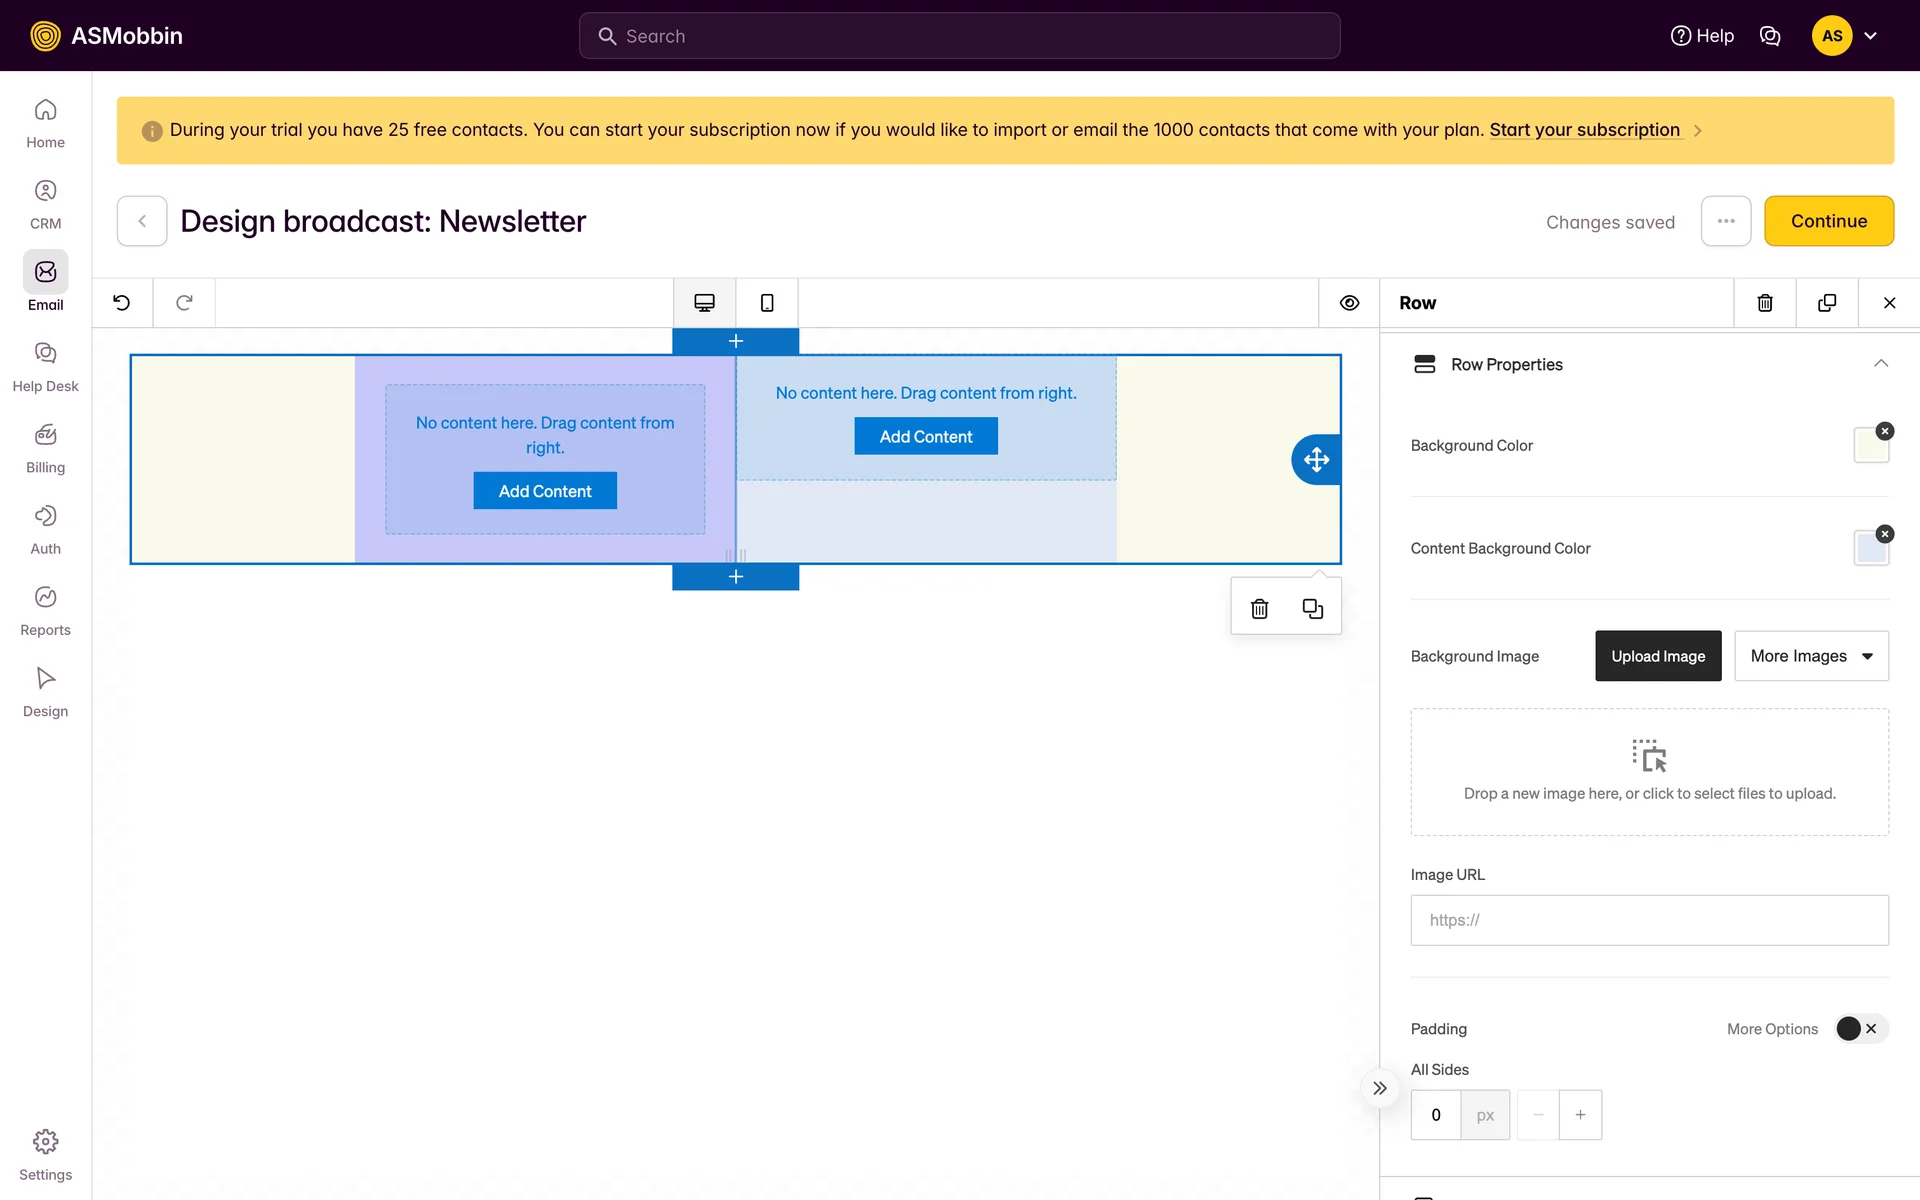Duplicate row using Row panel copy icon
The width and height of the screenshot is (1920, 1200).
[1827, 303]
